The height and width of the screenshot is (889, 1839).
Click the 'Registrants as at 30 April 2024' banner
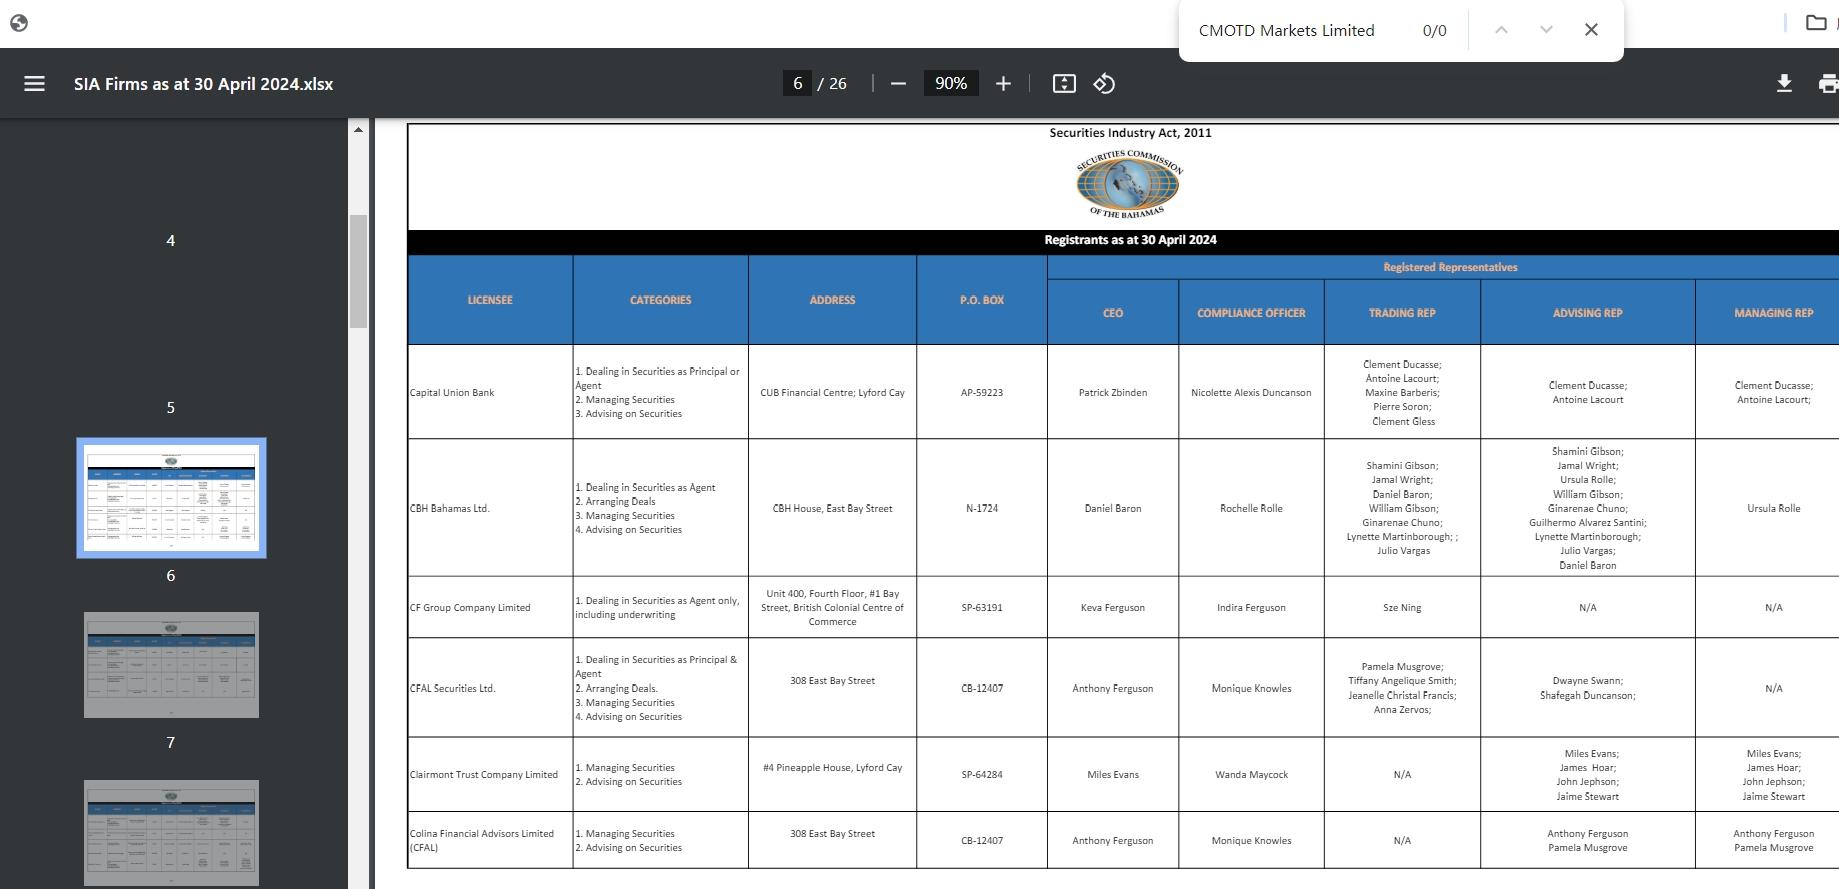tap(1130, 240)
